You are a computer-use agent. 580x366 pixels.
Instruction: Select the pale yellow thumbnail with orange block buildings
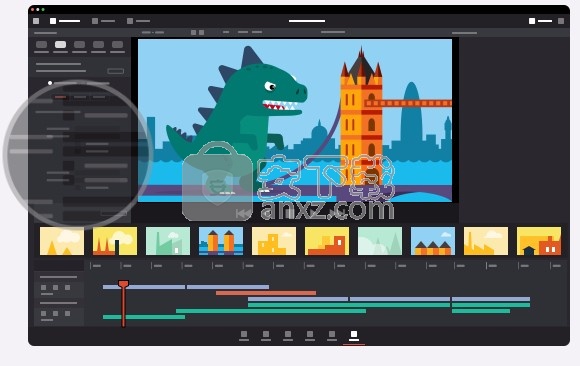[274, 241]
